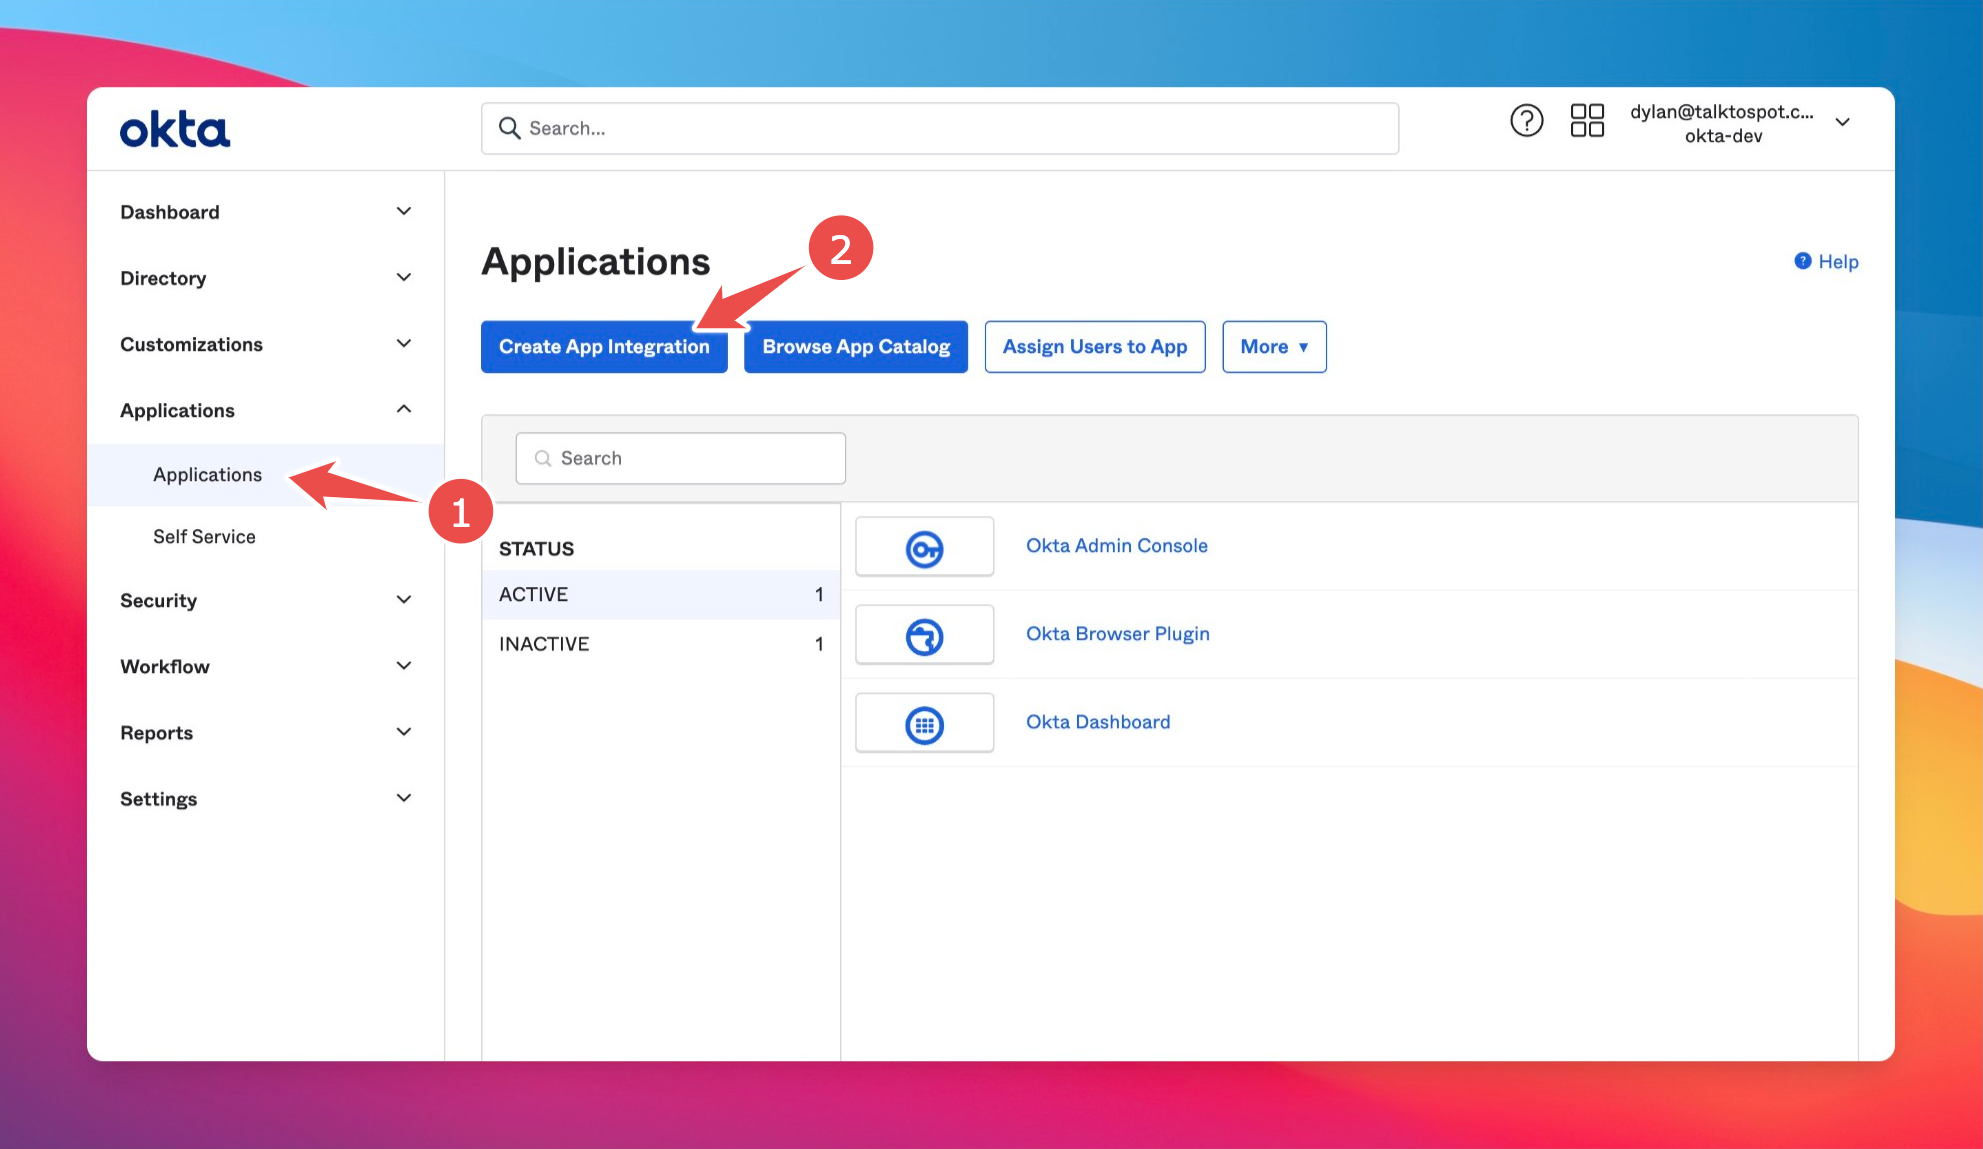1983x1149 pixels.
Task: Click the blue Help icon link
Action: [1825, 261]
